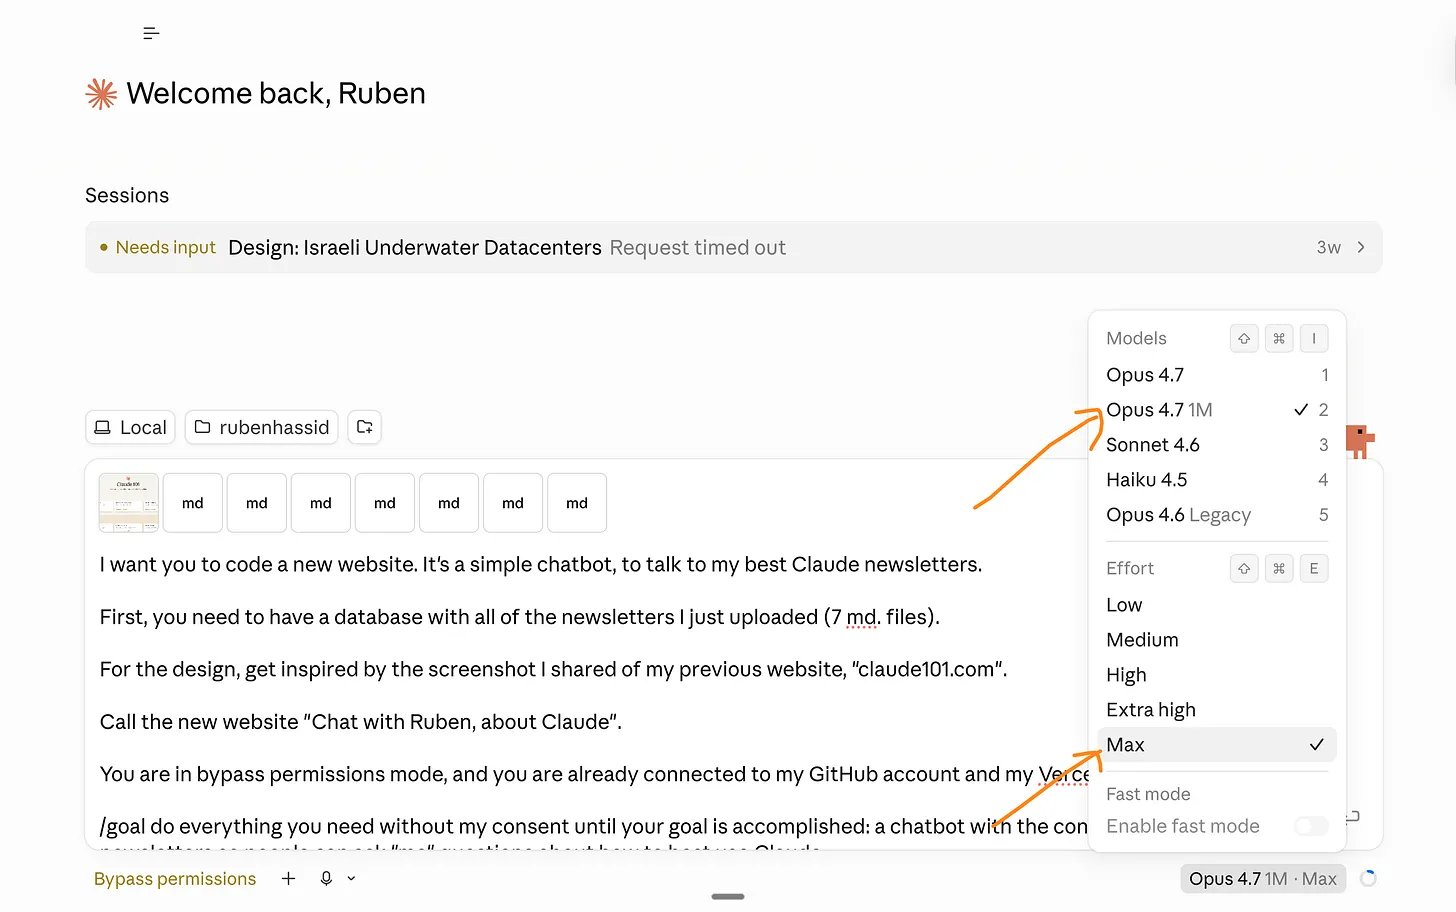1456x912 pixels.
Task: Click inside the prompt text area
Action: point(590,695)
